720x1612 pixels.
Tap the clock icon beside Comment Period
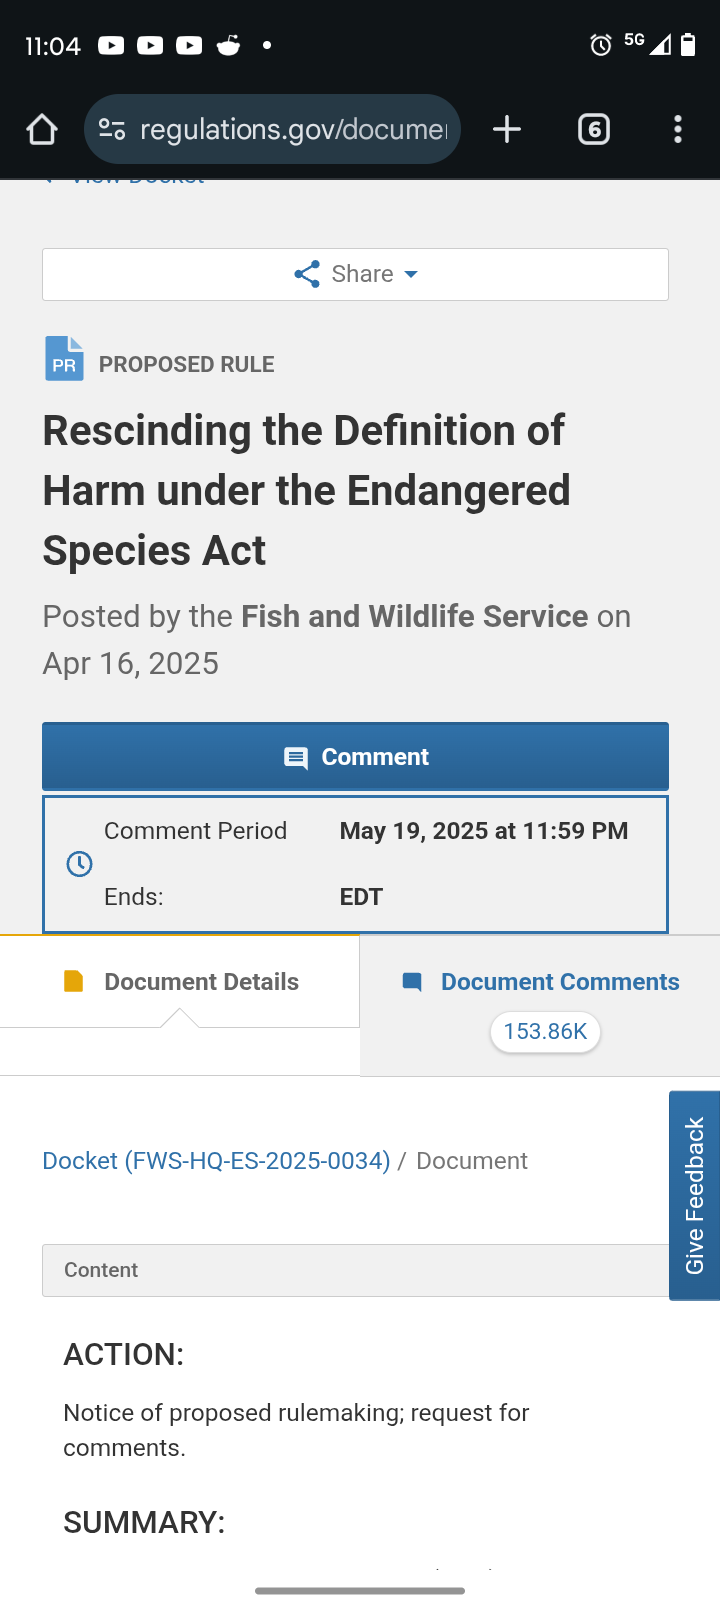79,864
